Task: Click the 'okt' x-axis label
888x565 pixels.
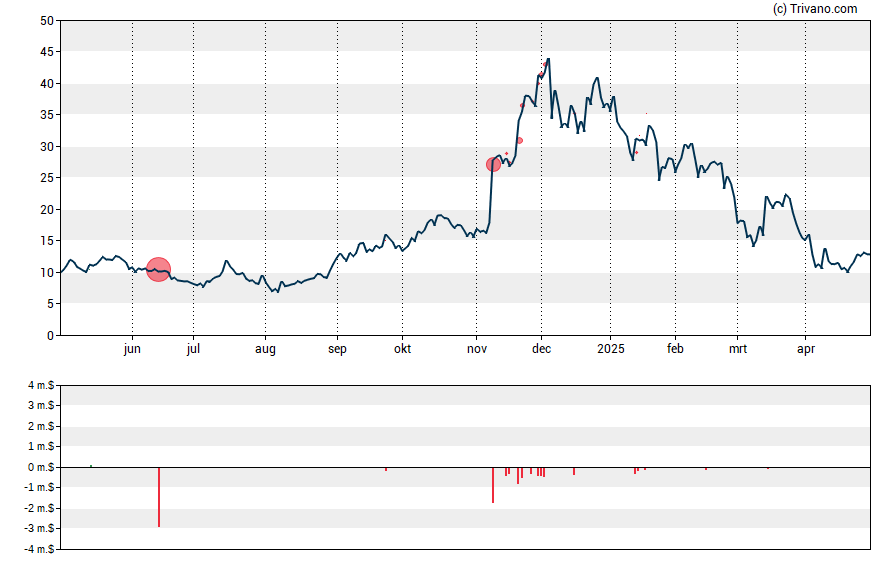Action: coord(403,349)
